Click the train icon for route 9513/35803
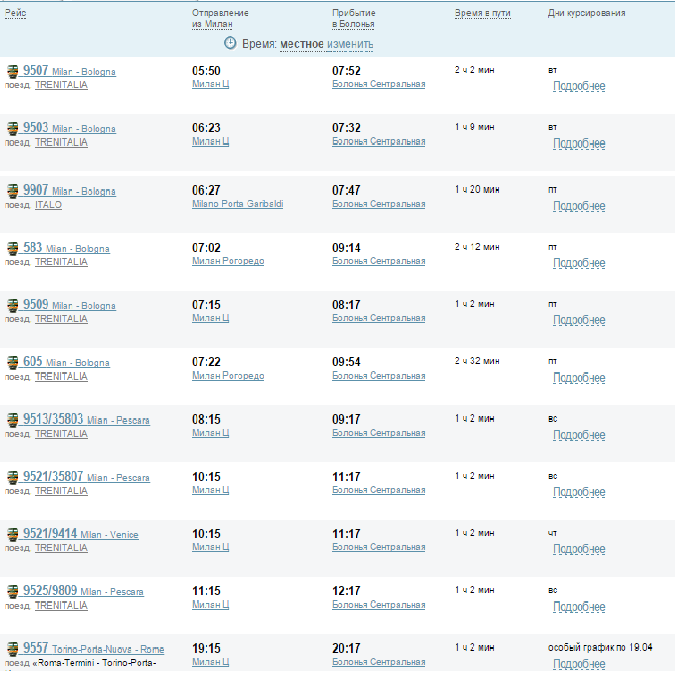The height and width of the screenshot is (686, 697). coord(13,420)
